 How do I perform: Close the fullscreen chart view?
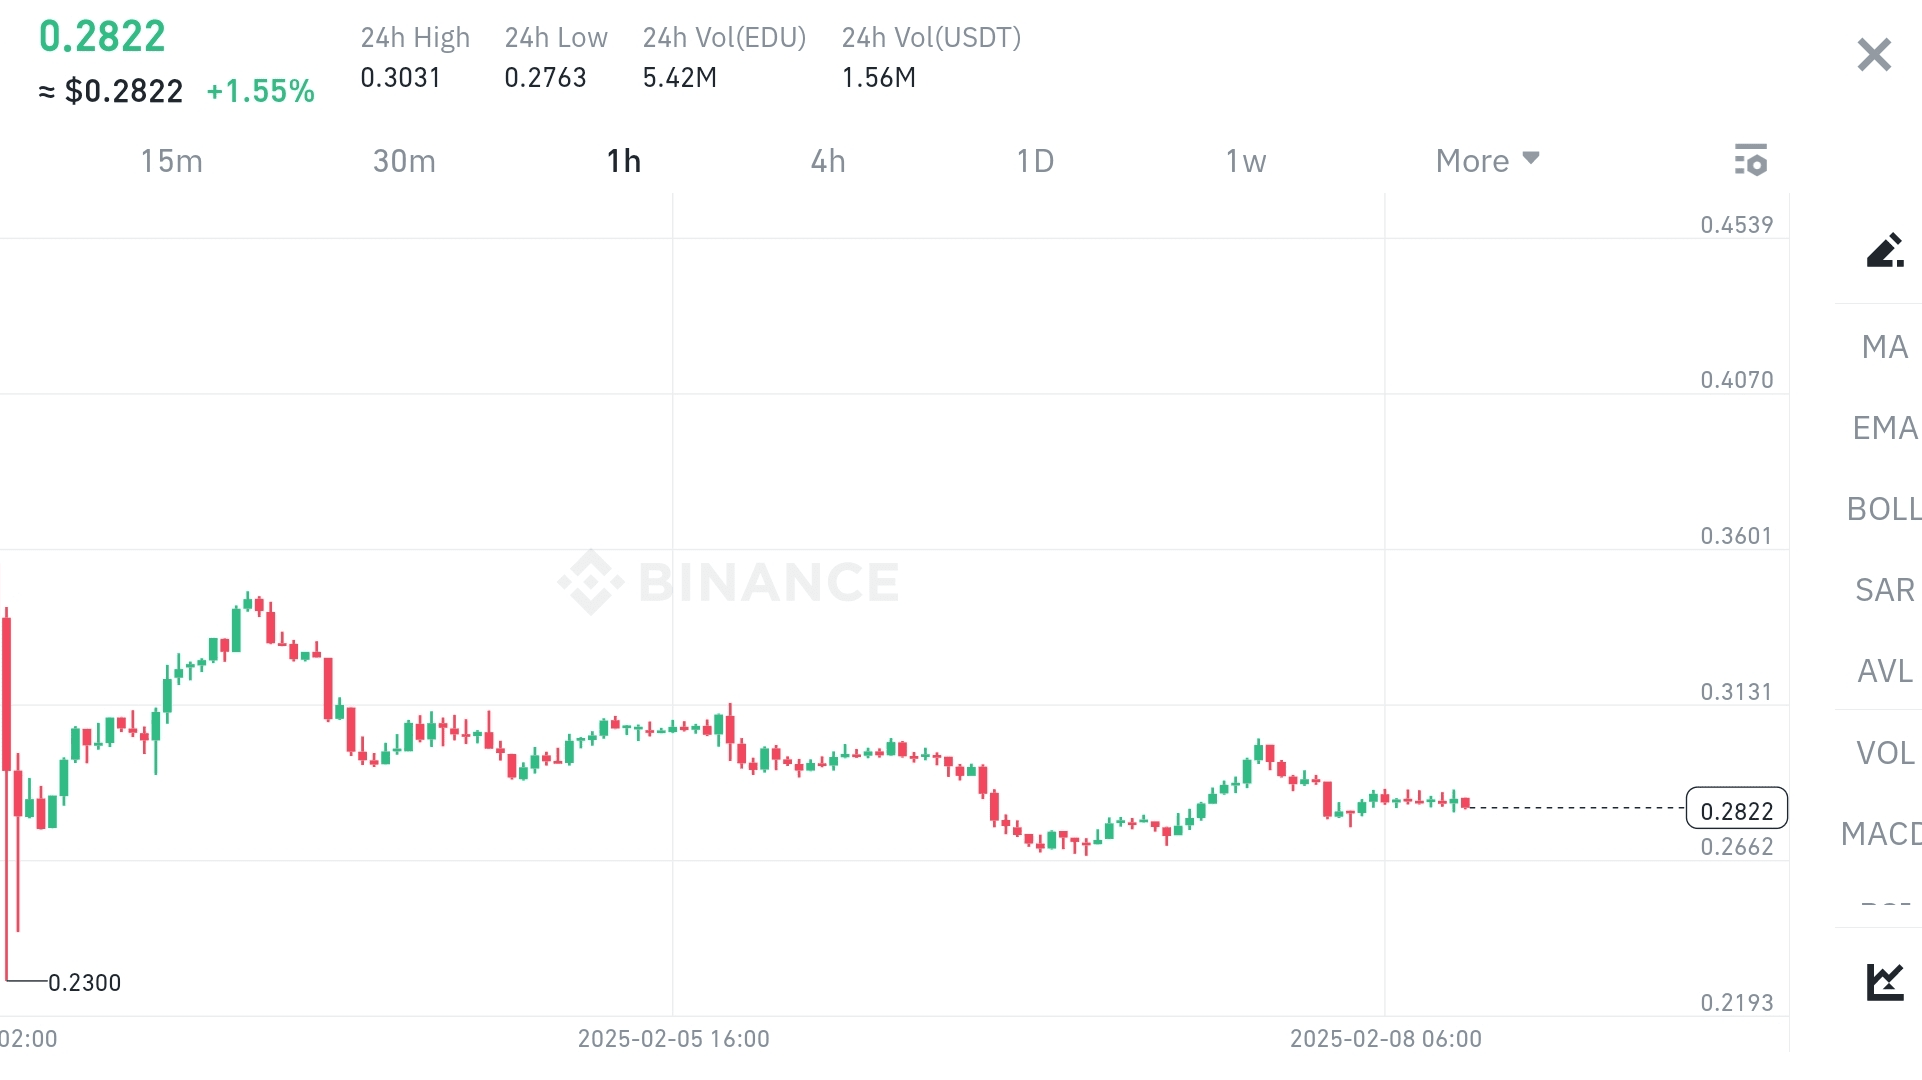coord(1873,55)
